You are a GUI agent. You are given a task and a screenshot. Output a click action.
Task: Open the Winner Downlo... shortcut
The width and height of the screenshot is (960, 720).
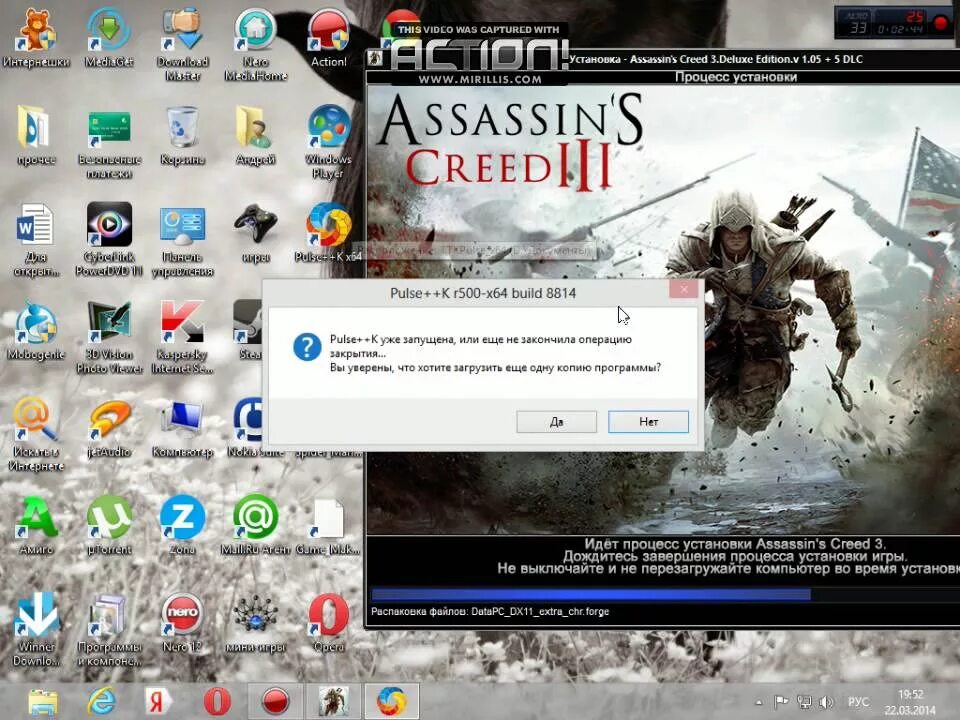point(36,629)
